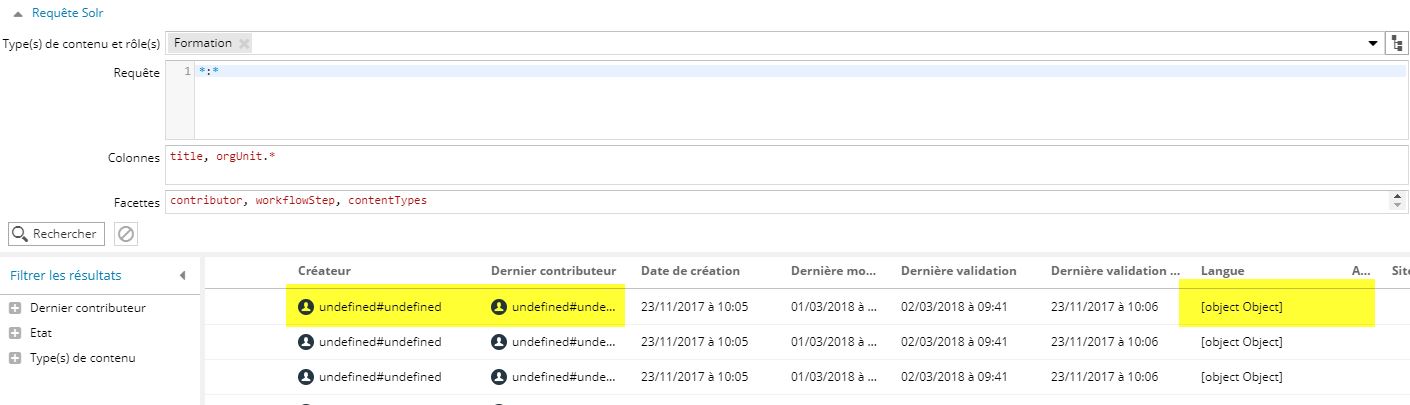Open the content type tree selector icon
The height and width of the screenshot is (405, 1410).
point(1397,43)
